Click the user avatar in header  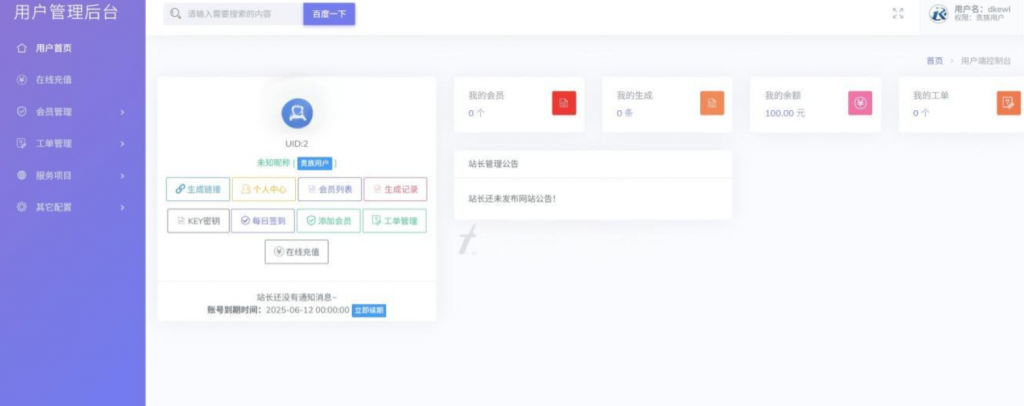pyautogui.click(x=938, y=14)
